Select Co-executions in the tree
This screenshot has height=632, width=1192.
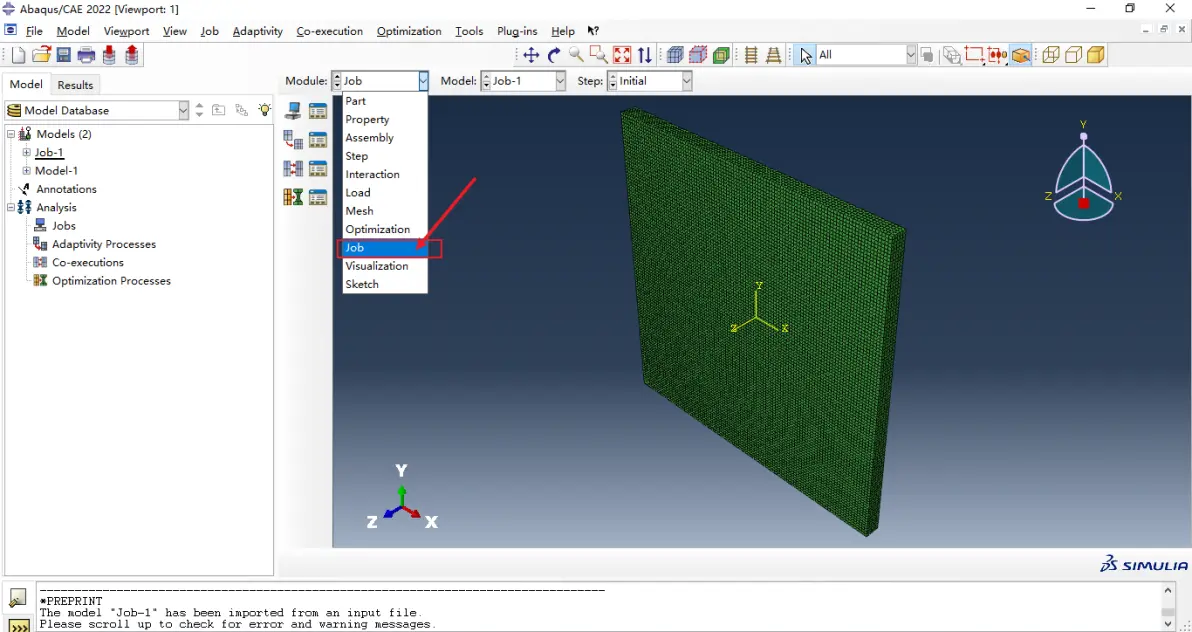pyautogui.click(x=87, y=262)
